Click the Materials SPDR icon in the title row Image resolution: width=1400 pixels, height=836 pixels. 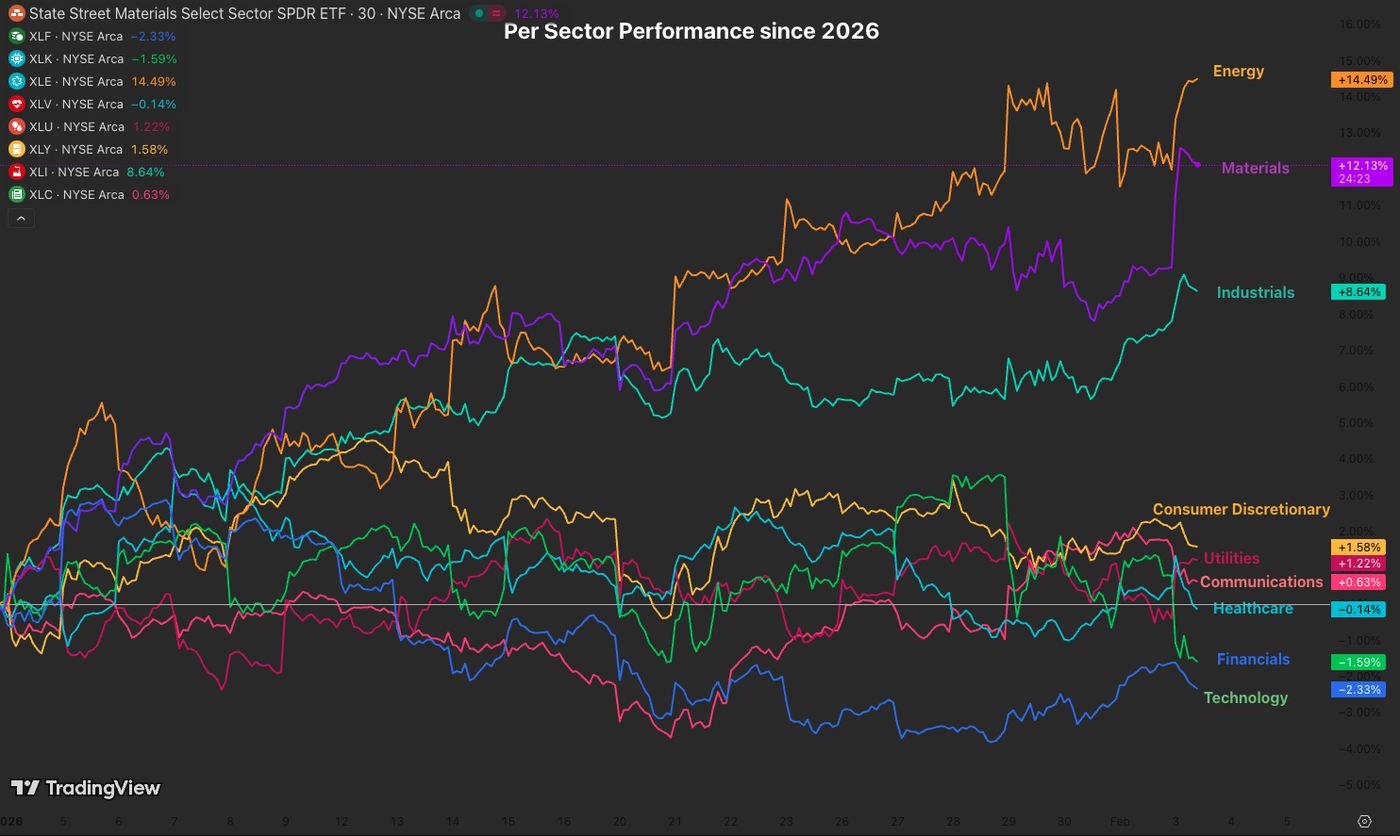(15, 13)
